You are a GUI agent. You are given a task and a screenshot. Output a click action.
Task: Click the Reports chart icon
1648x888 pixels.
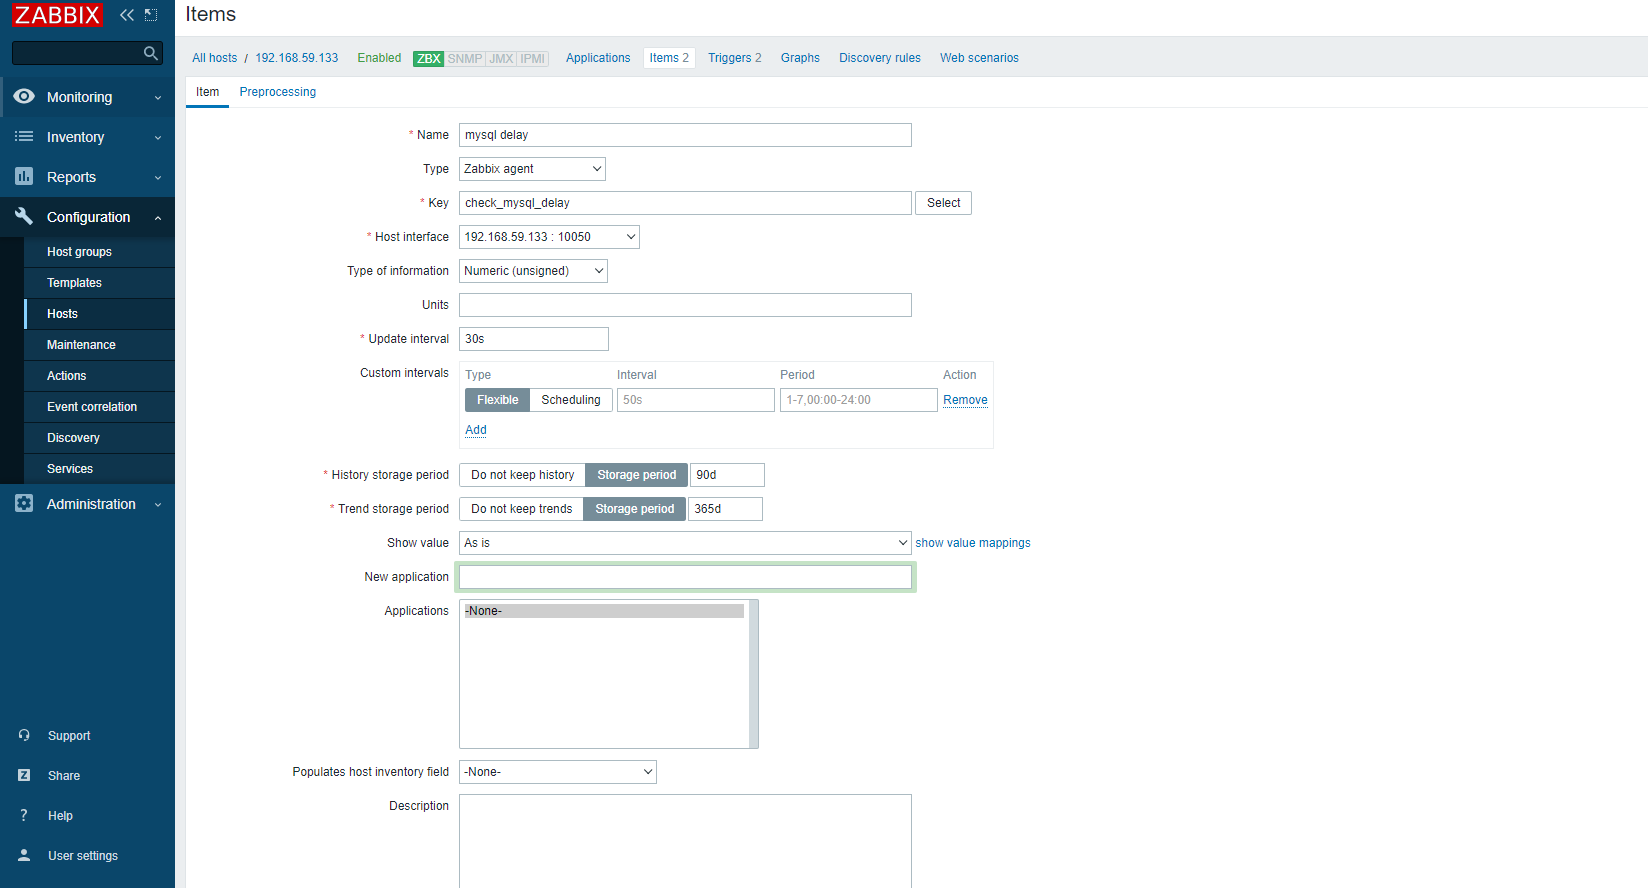(24, 177)
